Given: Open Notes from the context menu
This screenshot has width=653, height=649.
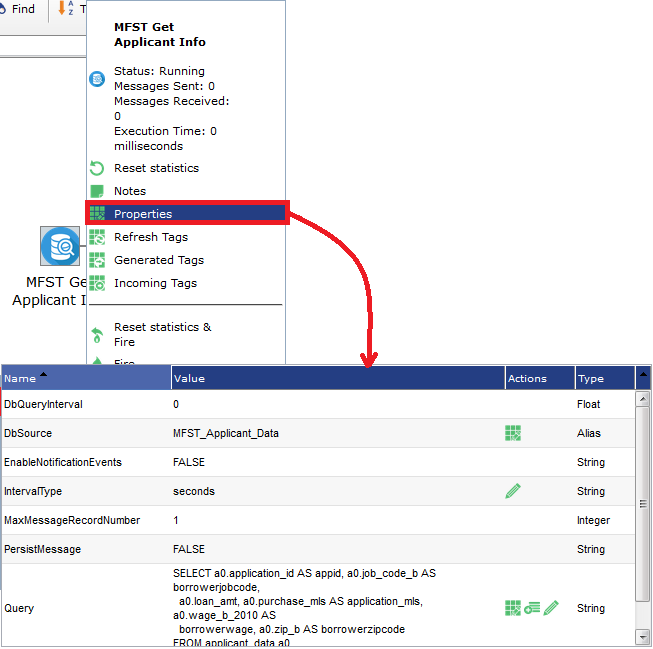Looking at the screenshot, I should click(130, 191).
